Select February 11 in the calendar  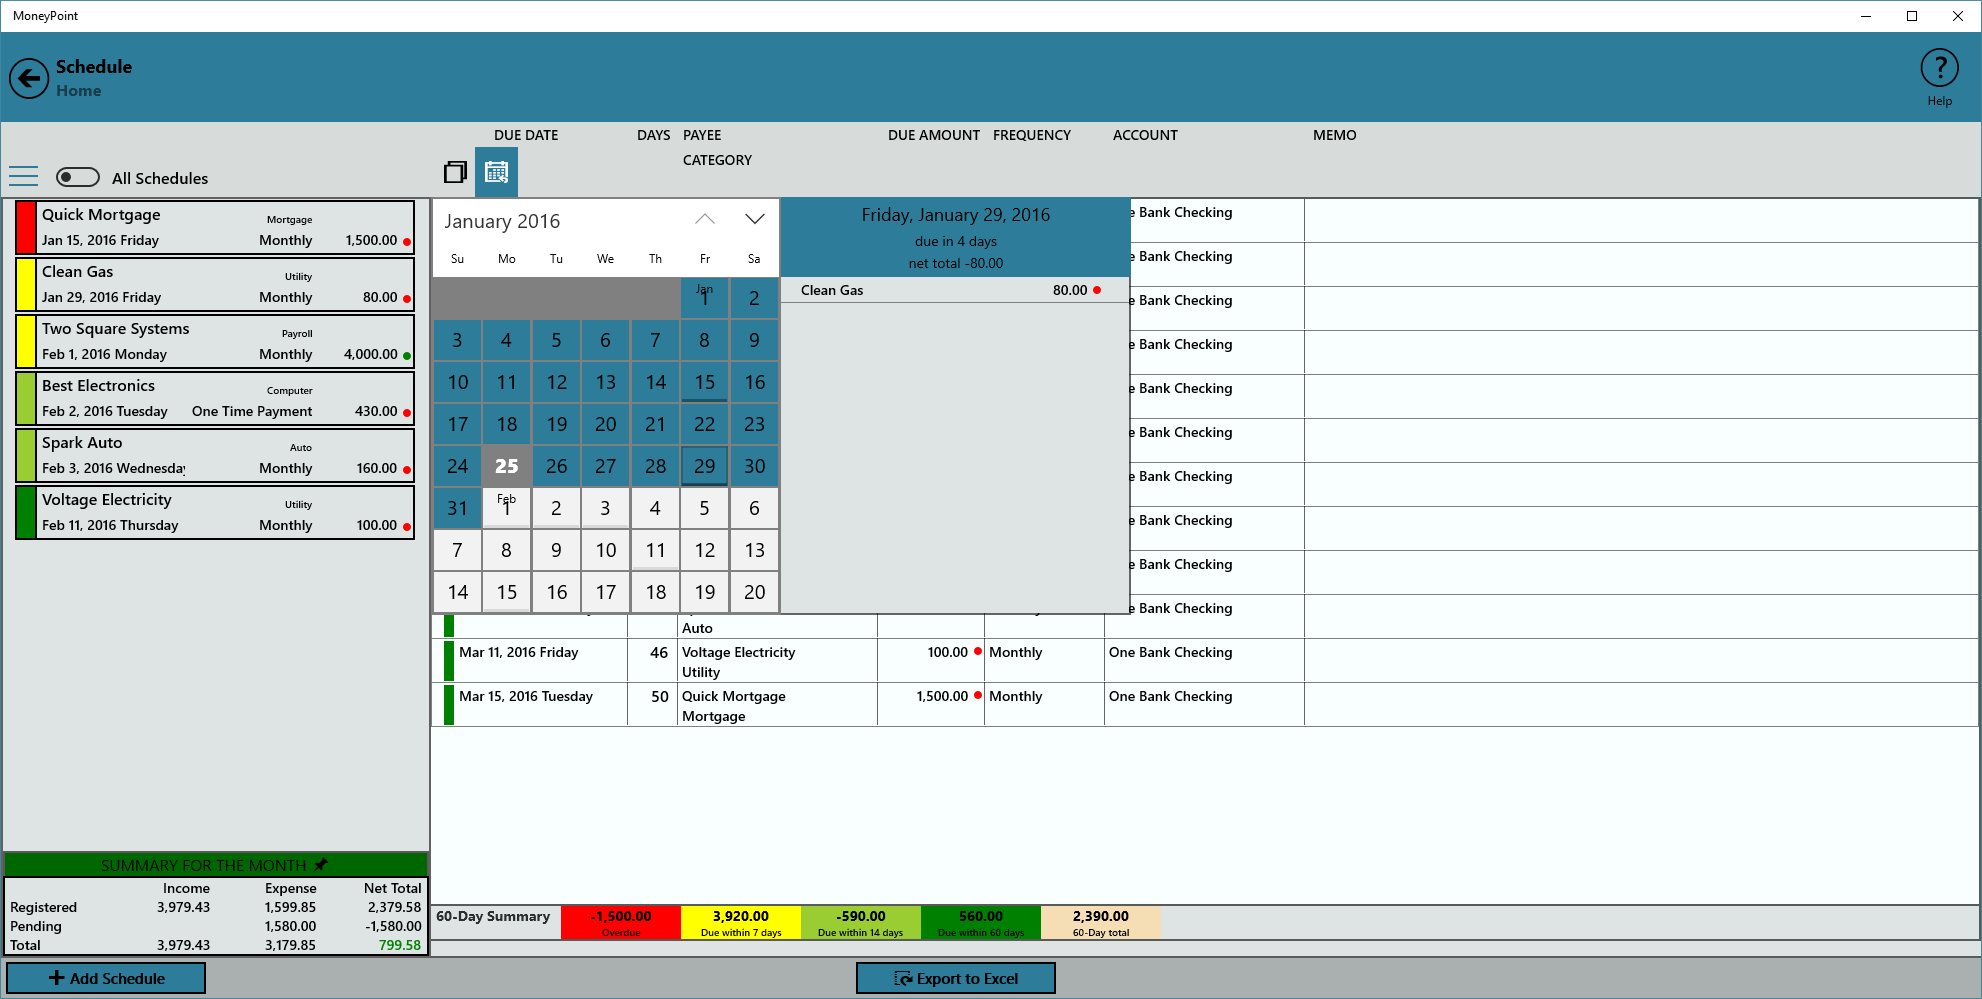click(x=656, y=550)
